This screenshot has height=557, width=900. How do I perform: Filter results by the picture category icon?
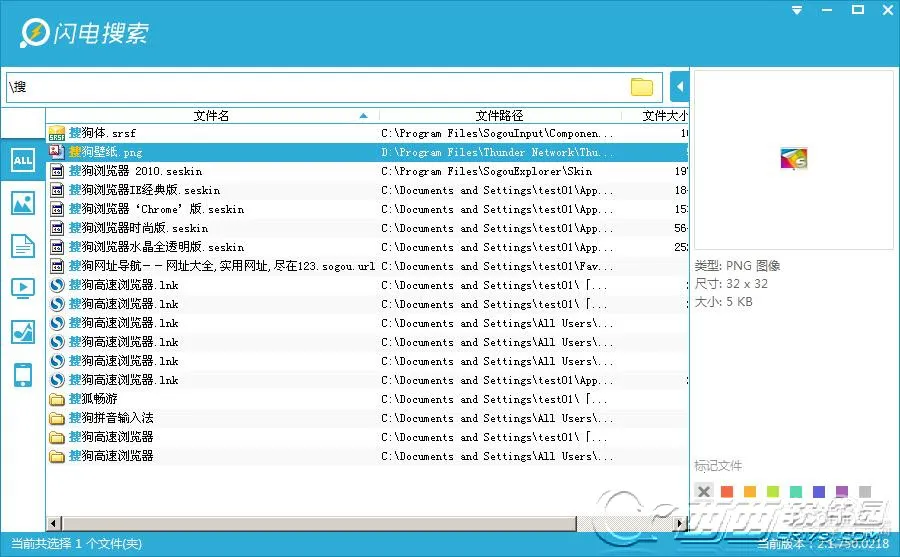pyautogui.click(x=22, y=203)
